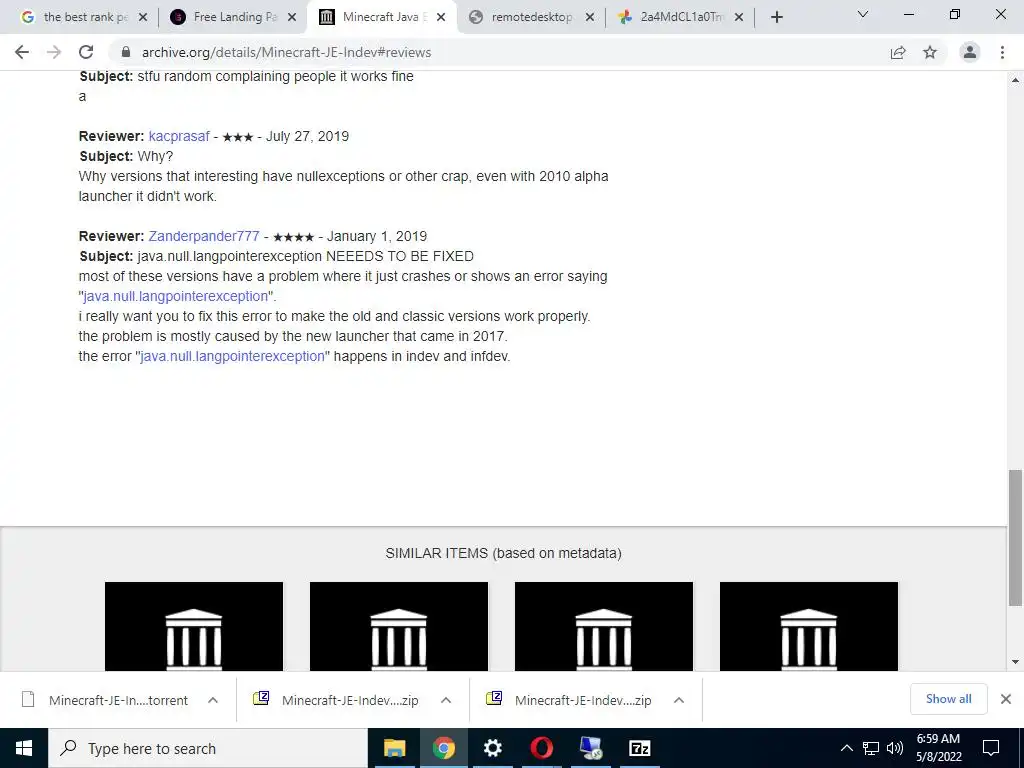This screenshot has height=768, width=1024.
Task: Show hidden system tray icons
Action: click(846, 748)
